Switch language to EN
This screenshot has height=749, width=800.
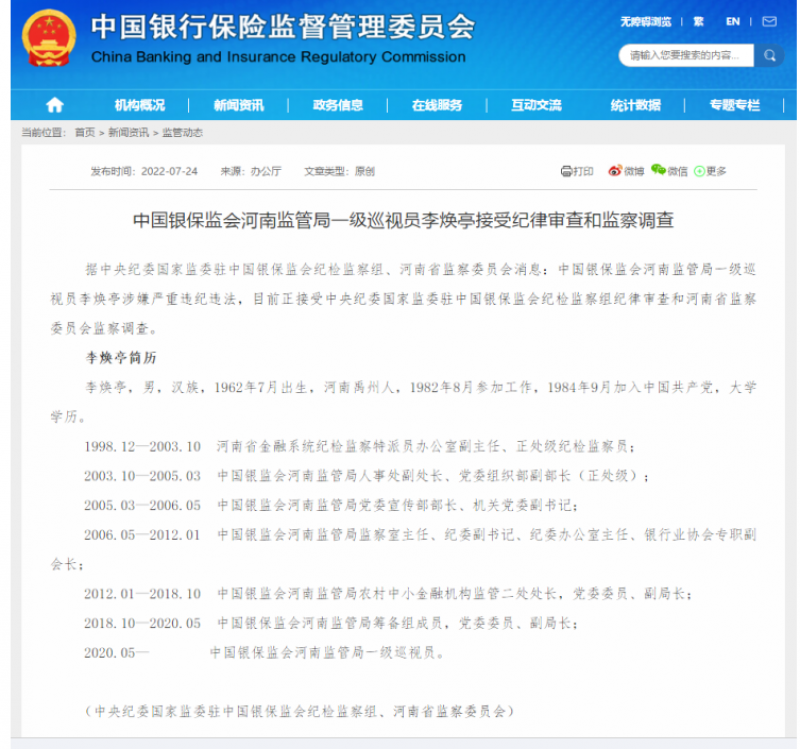click(x=733, y=21)
